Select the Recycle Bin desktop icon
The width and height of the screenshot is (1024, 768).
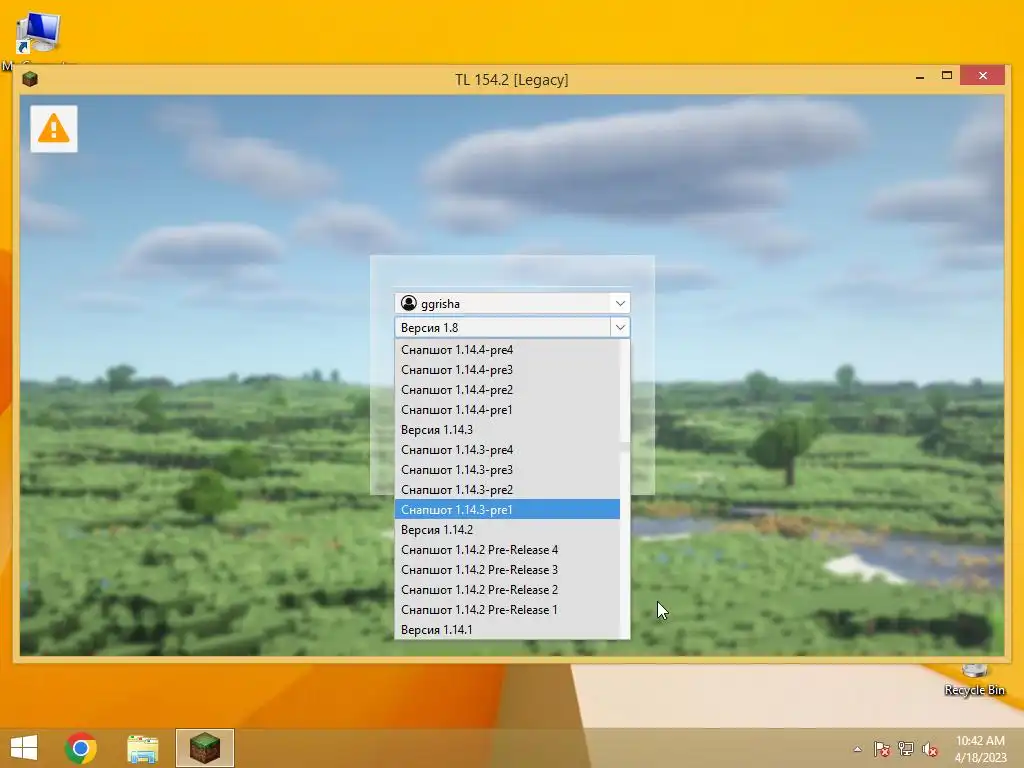(x=974, y=679)
